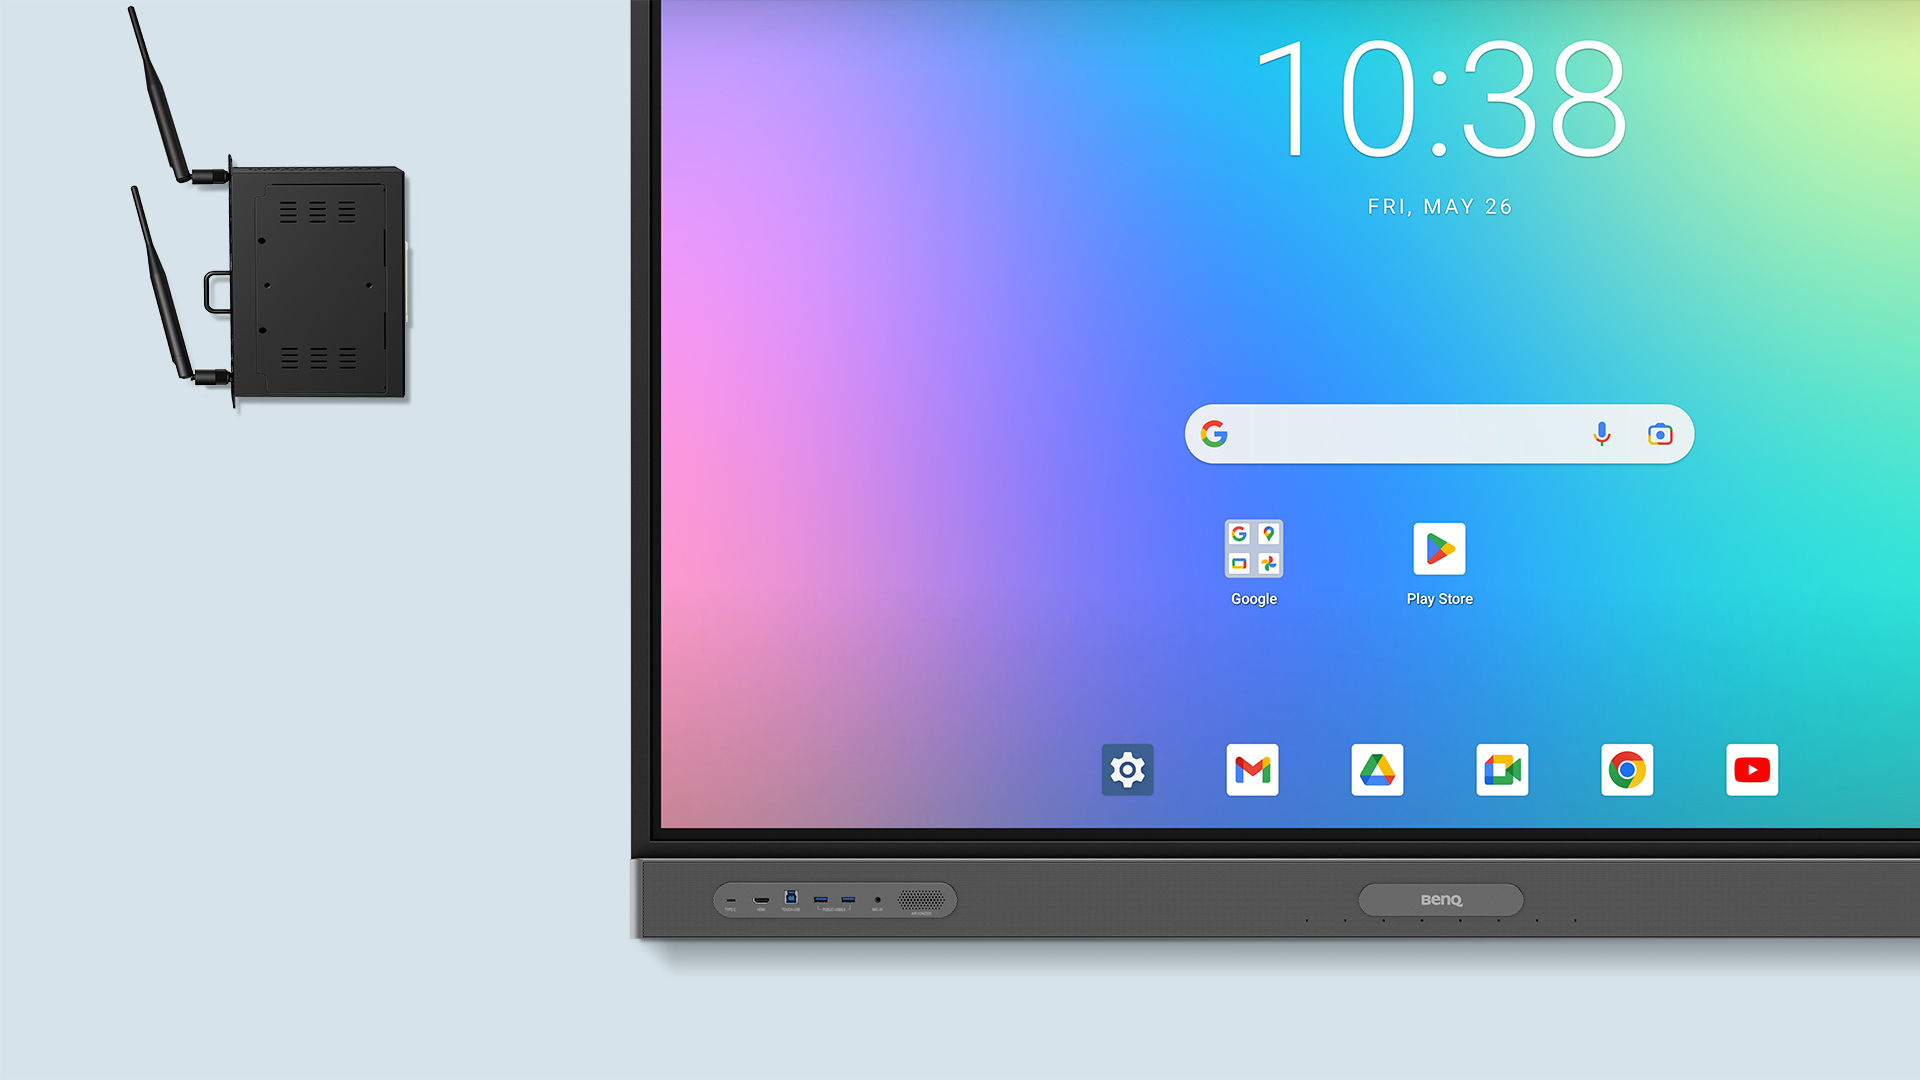The height and width of the screenshot is (1080, 1920).
Task: Expand the bottom control panel
Action: coord(1441,899)
